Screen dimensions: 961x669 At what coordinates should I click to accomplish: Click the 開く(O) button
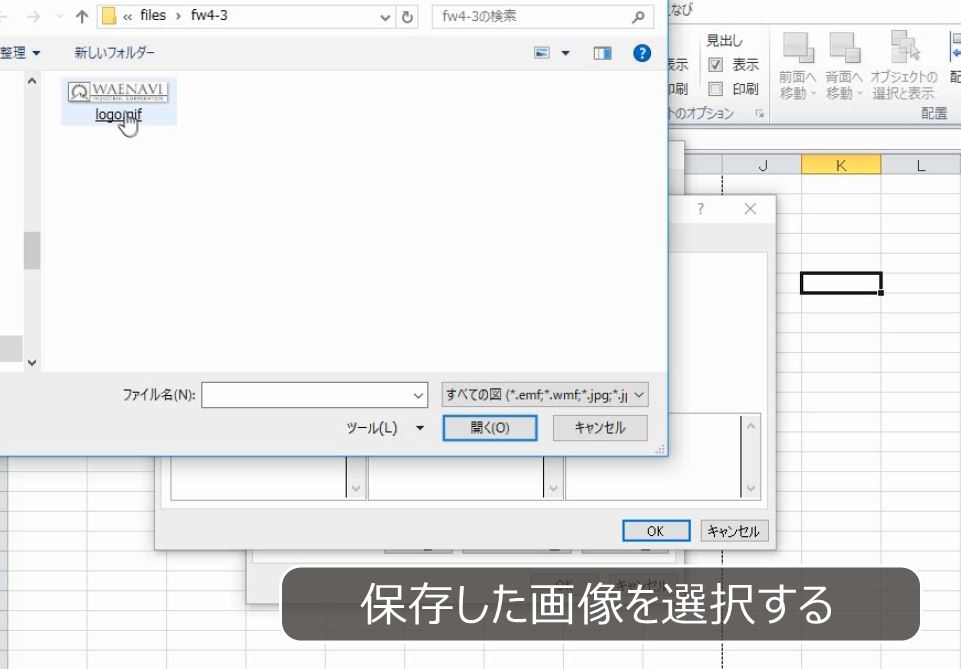coord(489,428)
